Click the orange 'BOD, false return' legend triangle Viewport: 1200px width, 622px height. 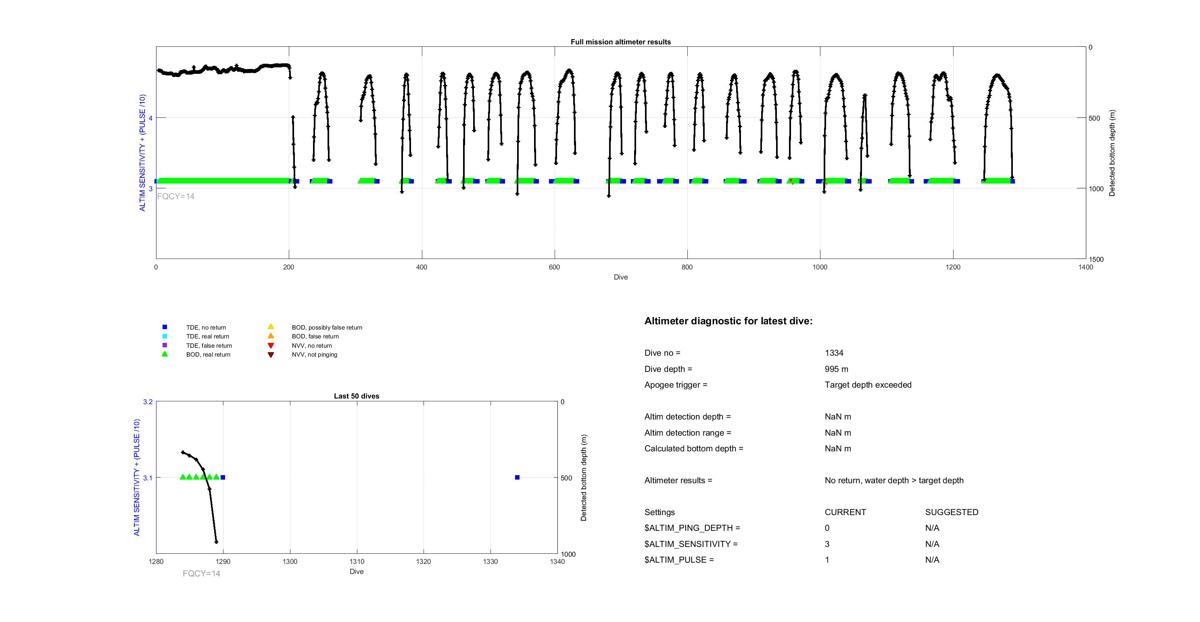(270, 336)
